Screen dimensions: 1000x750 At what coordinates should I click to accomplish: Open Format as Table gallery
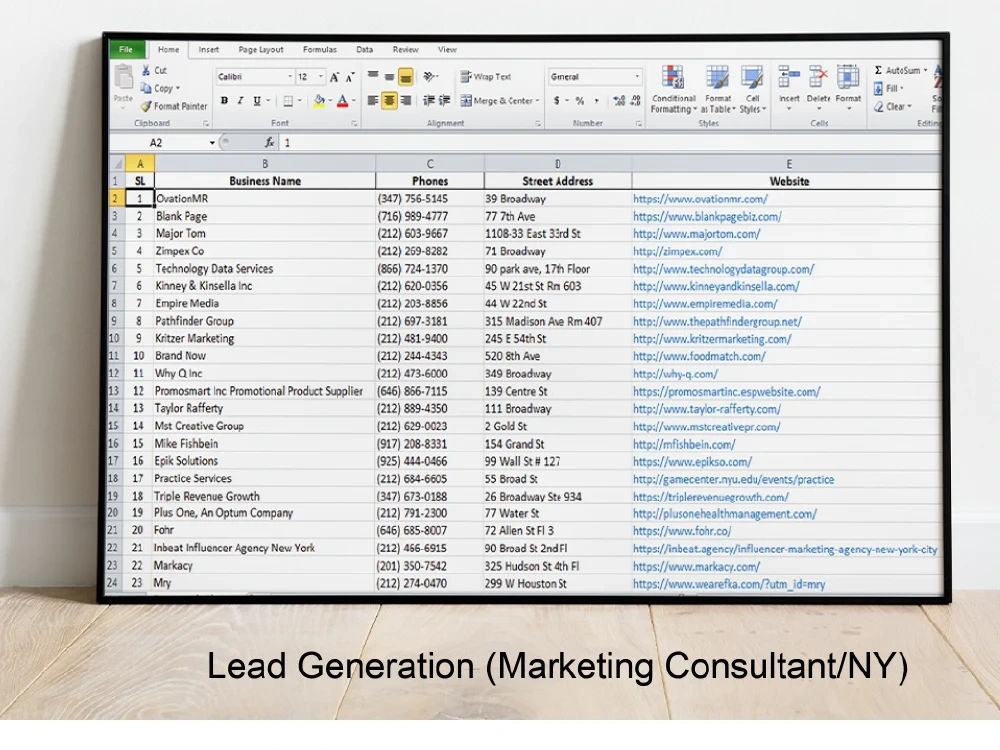[x=718, y=89]
